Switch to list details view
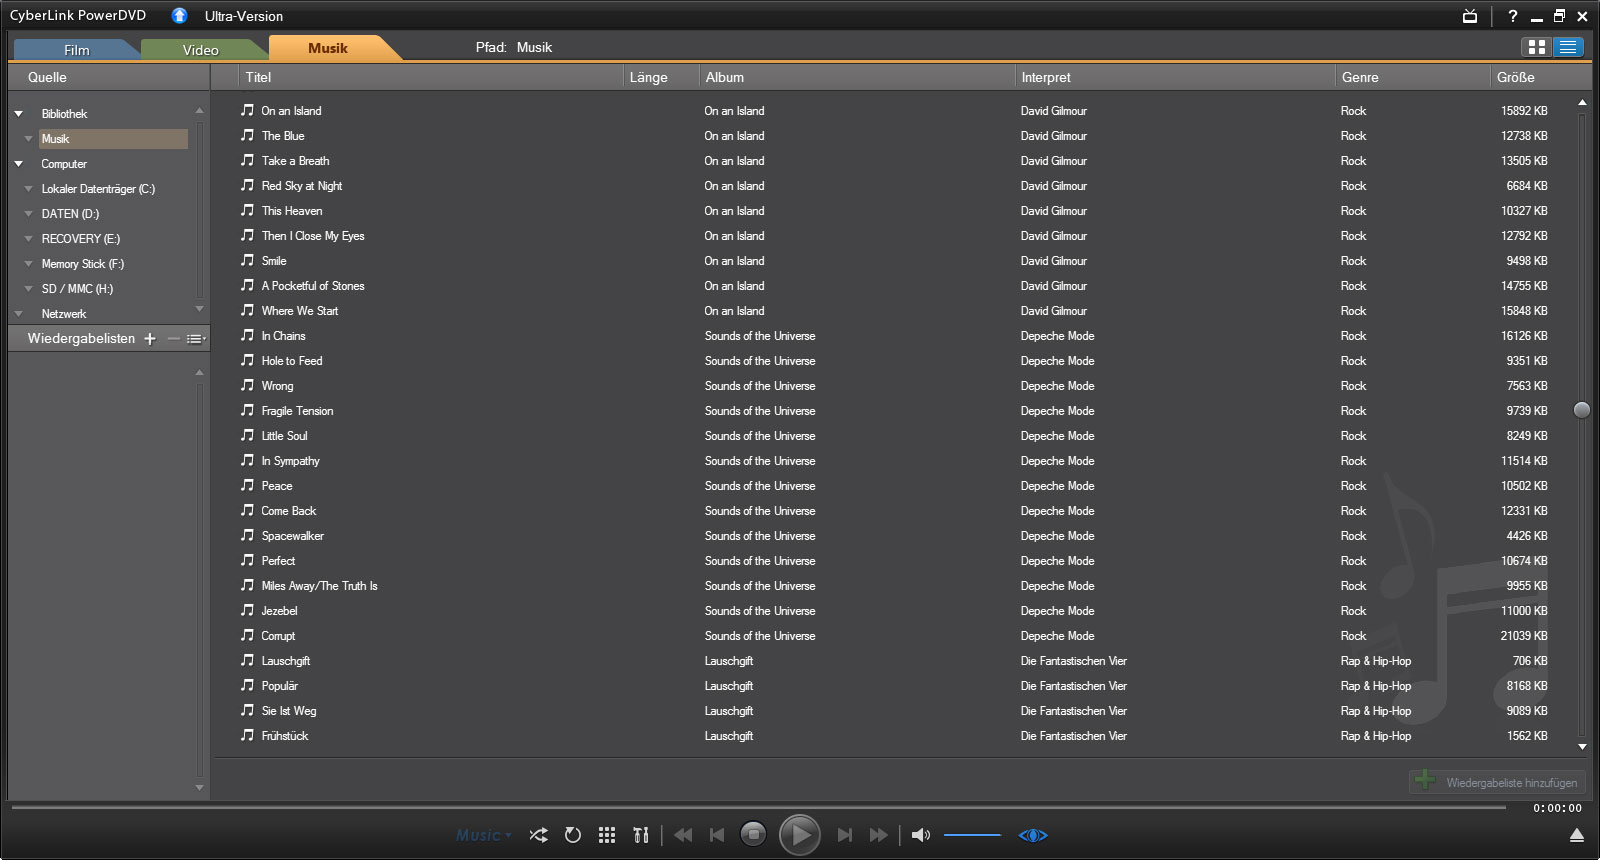 pyautogui.click(x=1568, y=47)
